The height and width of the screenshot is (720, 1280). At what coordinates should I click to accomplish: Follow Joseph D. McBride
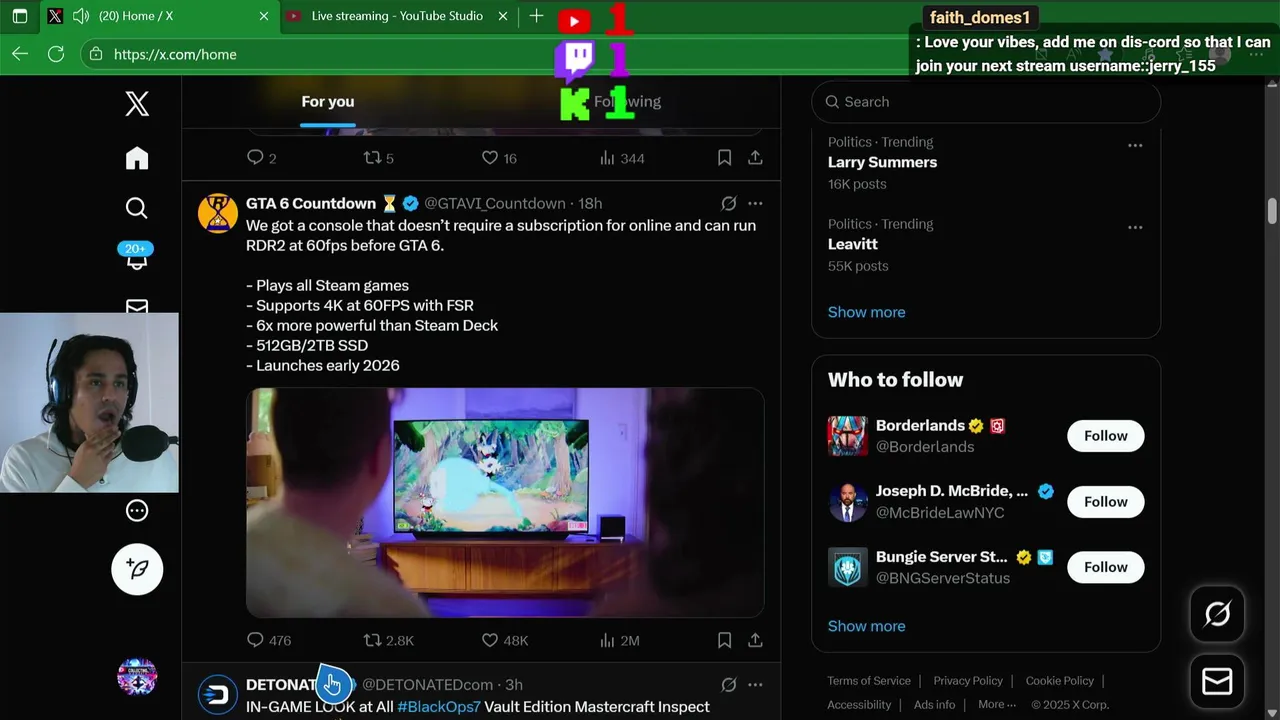[1105, 502]
